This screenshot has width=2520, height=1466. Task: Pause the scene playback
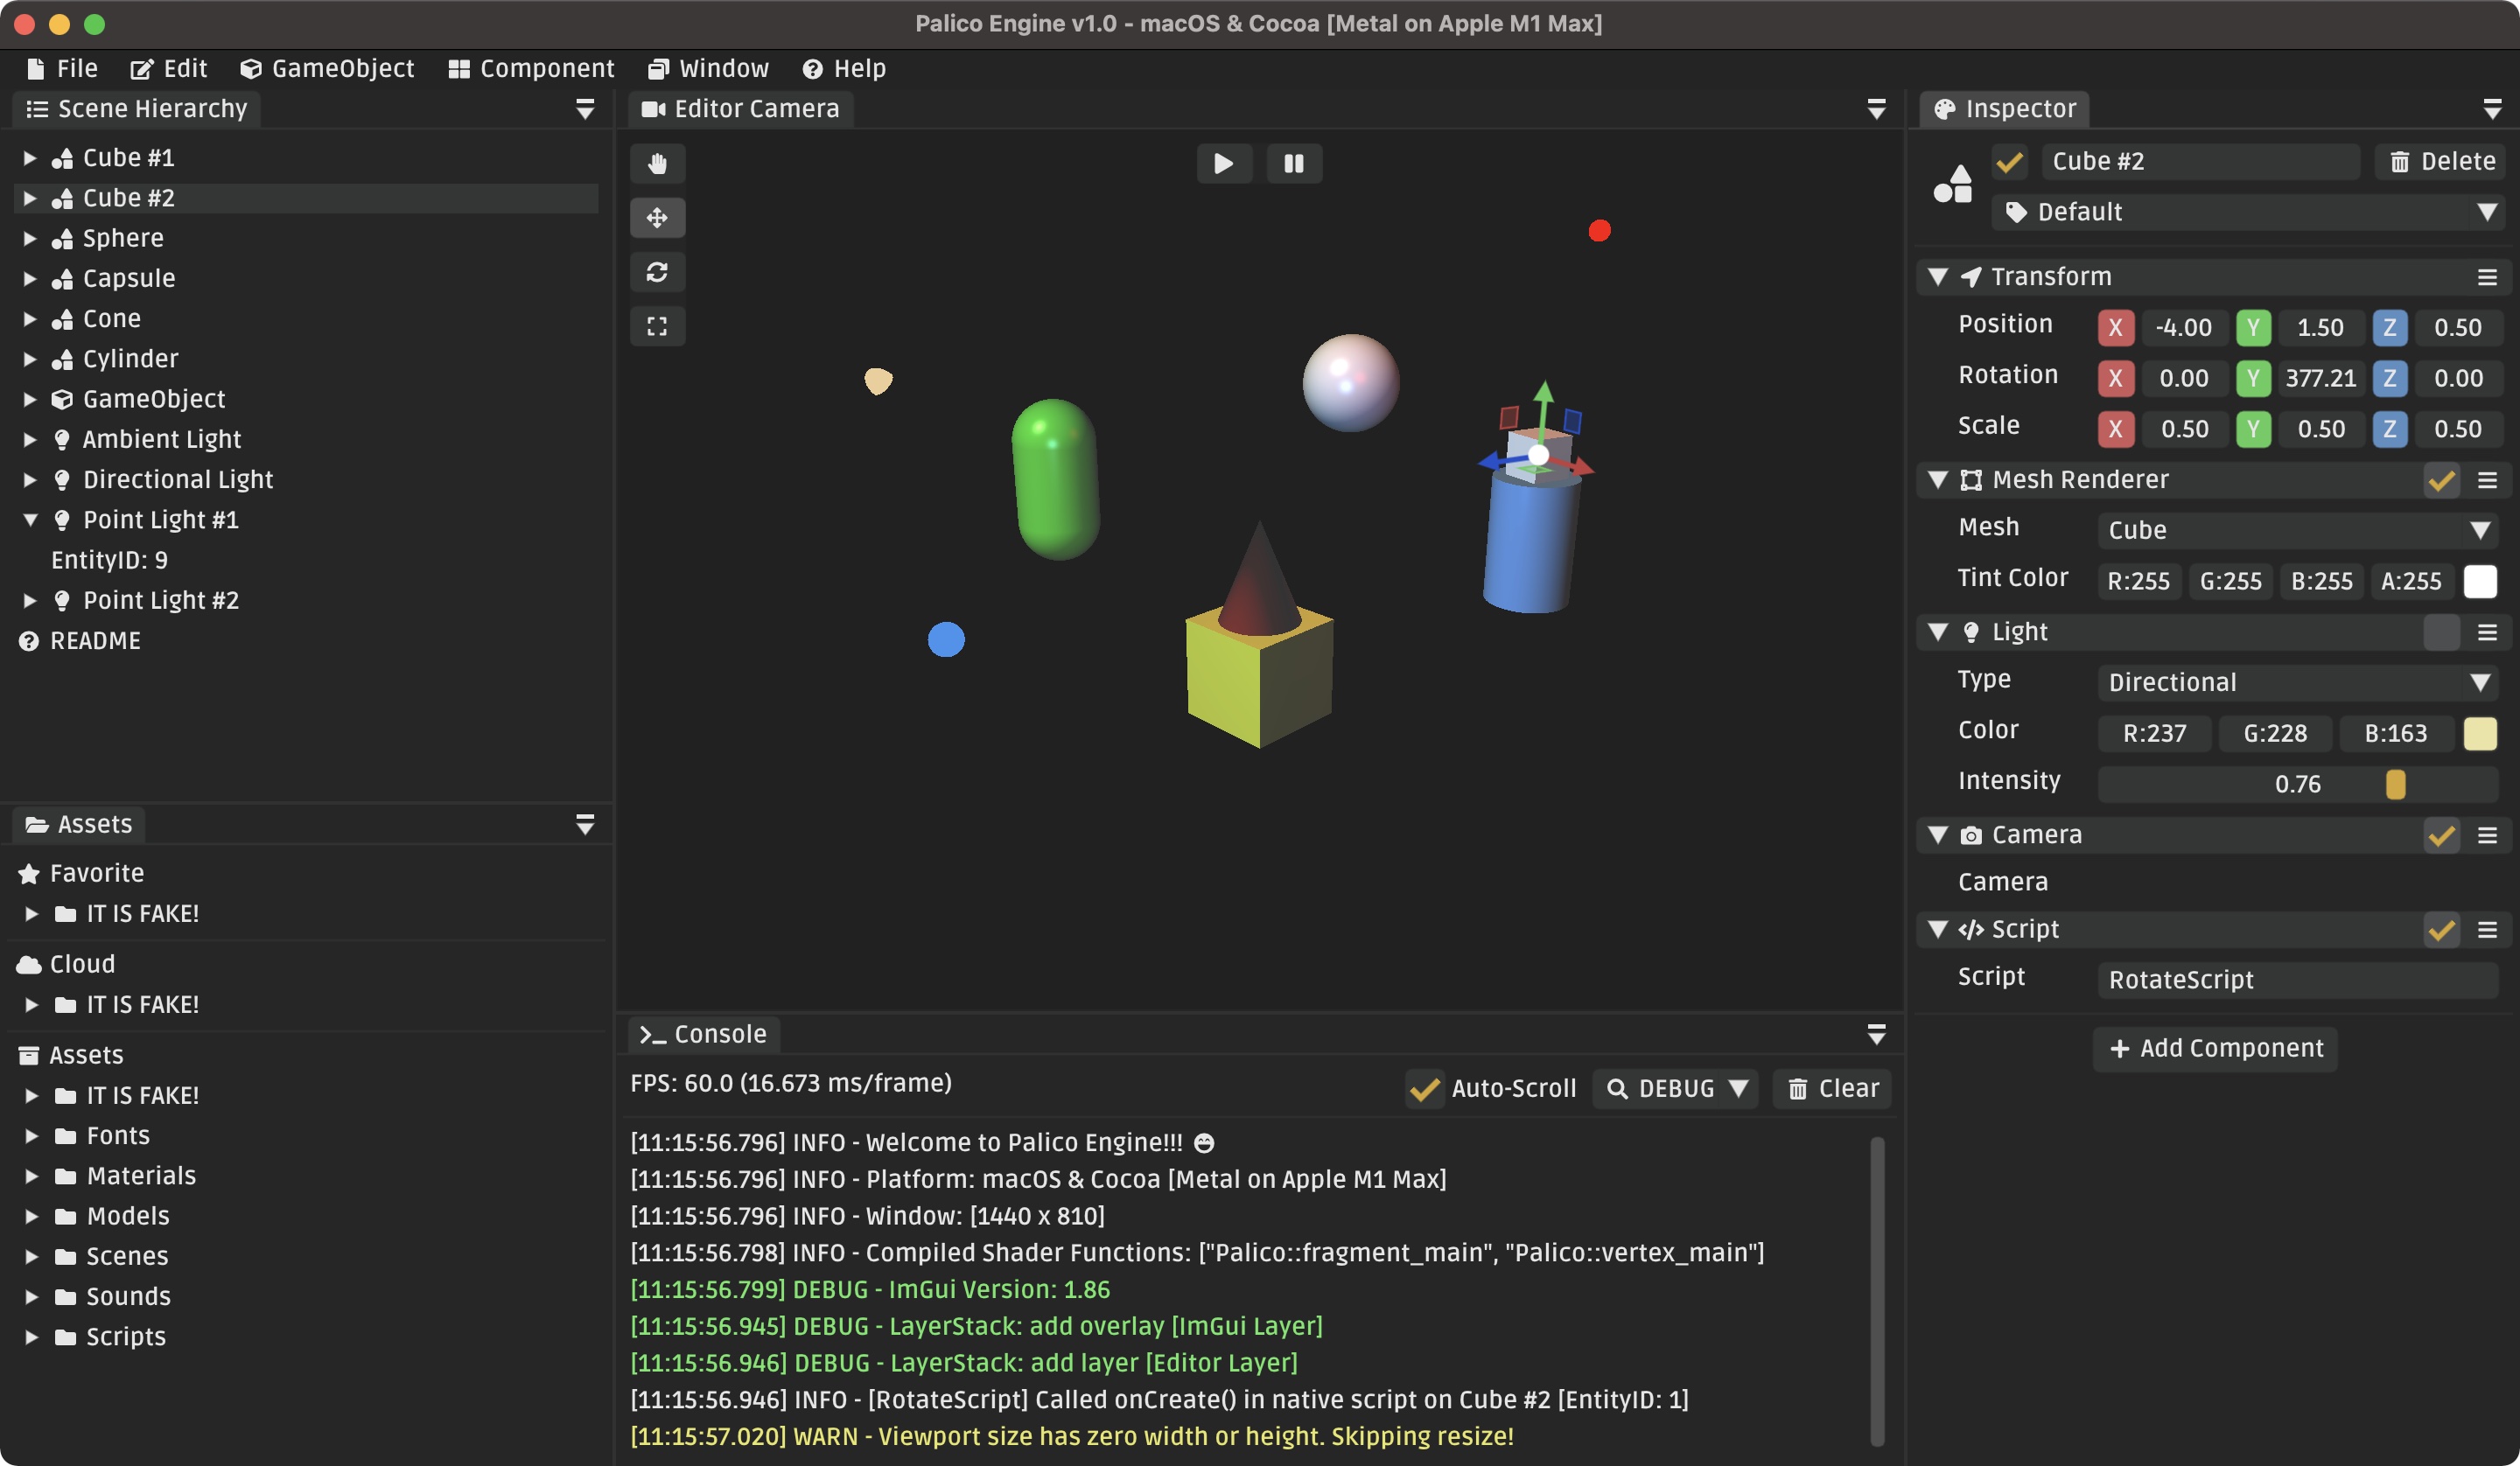[x=1294, y=163]
